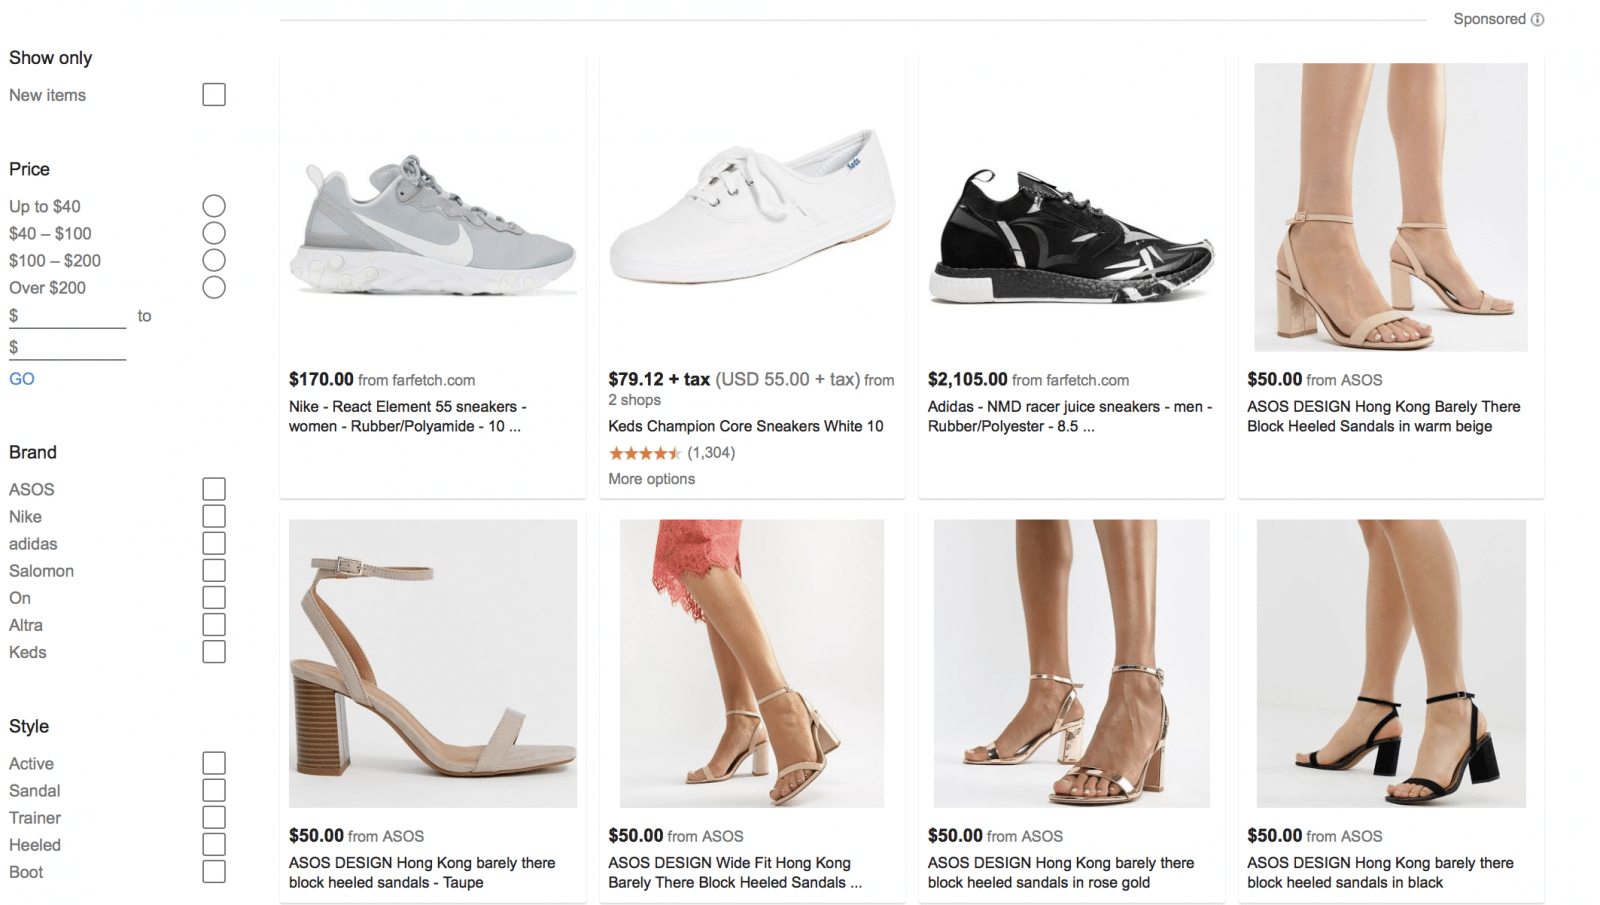Check the Sandal style checkbox

click(x=214, y=791)
